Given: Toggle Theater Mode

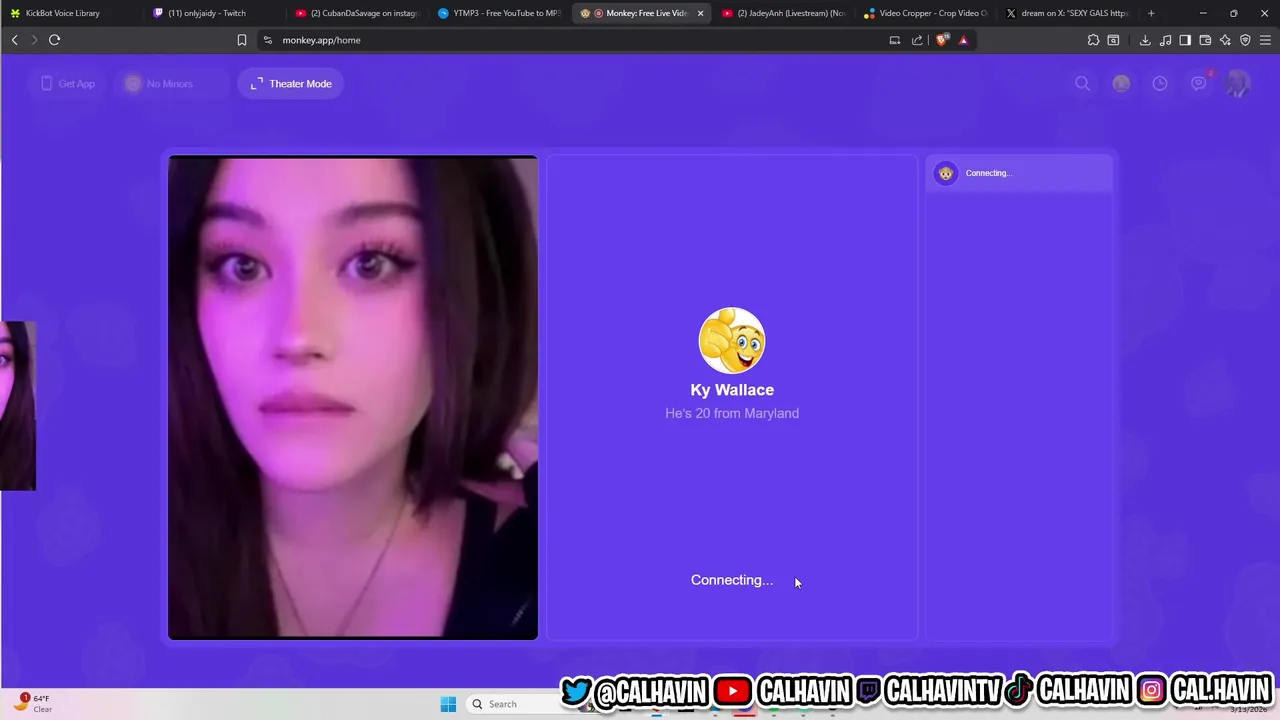Looking at the screenshot, I should tap(291, 83).
